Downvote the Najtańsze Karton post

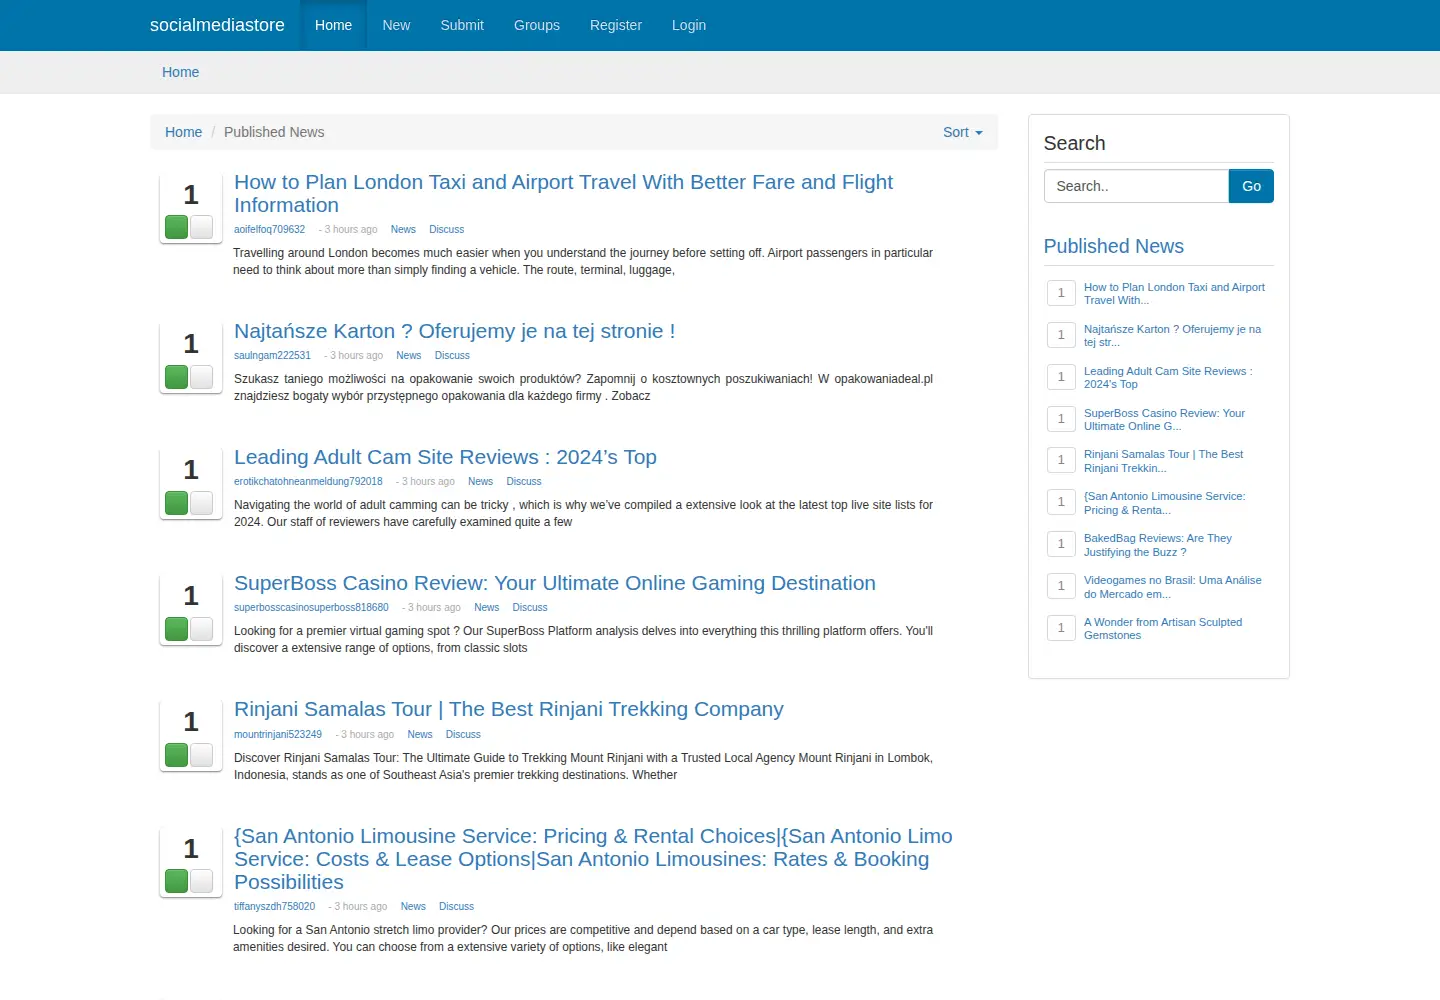click(x=202, y=377)
